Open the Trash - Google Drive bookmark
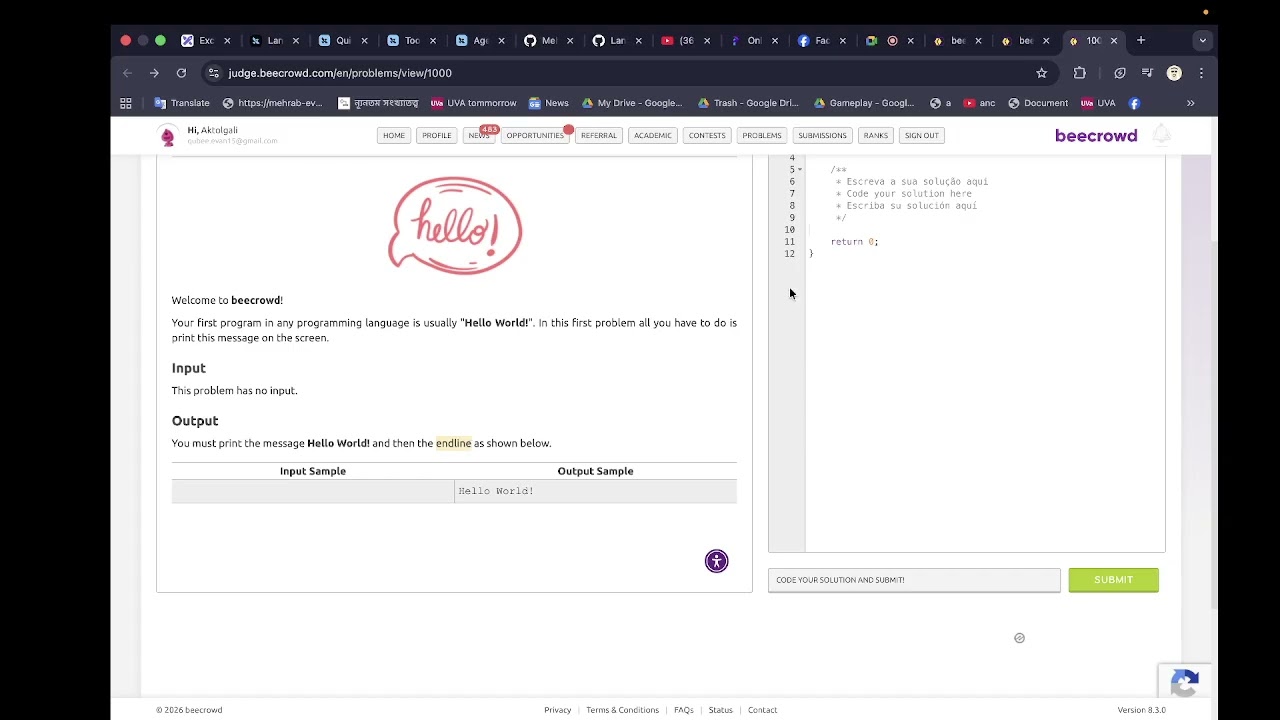 (749, 103)
